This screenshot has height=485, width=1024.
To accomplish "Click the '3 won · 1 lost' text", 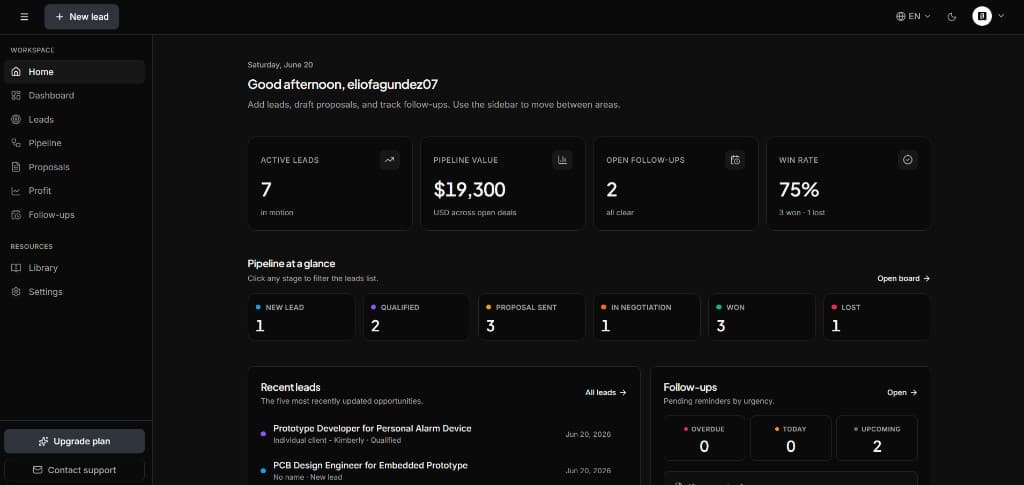I will click(x=802, y=213).
